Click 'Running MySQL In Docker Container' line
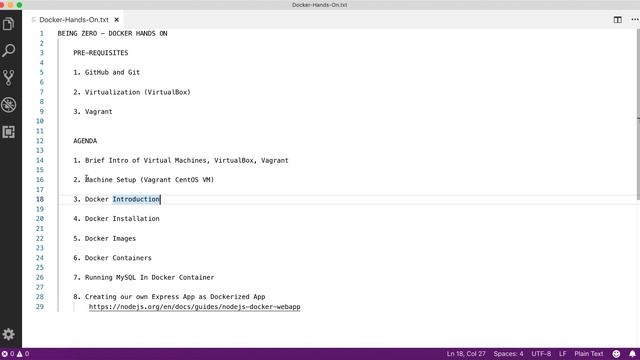The width and height of the screenshot is (640, 360). point(144,277)
